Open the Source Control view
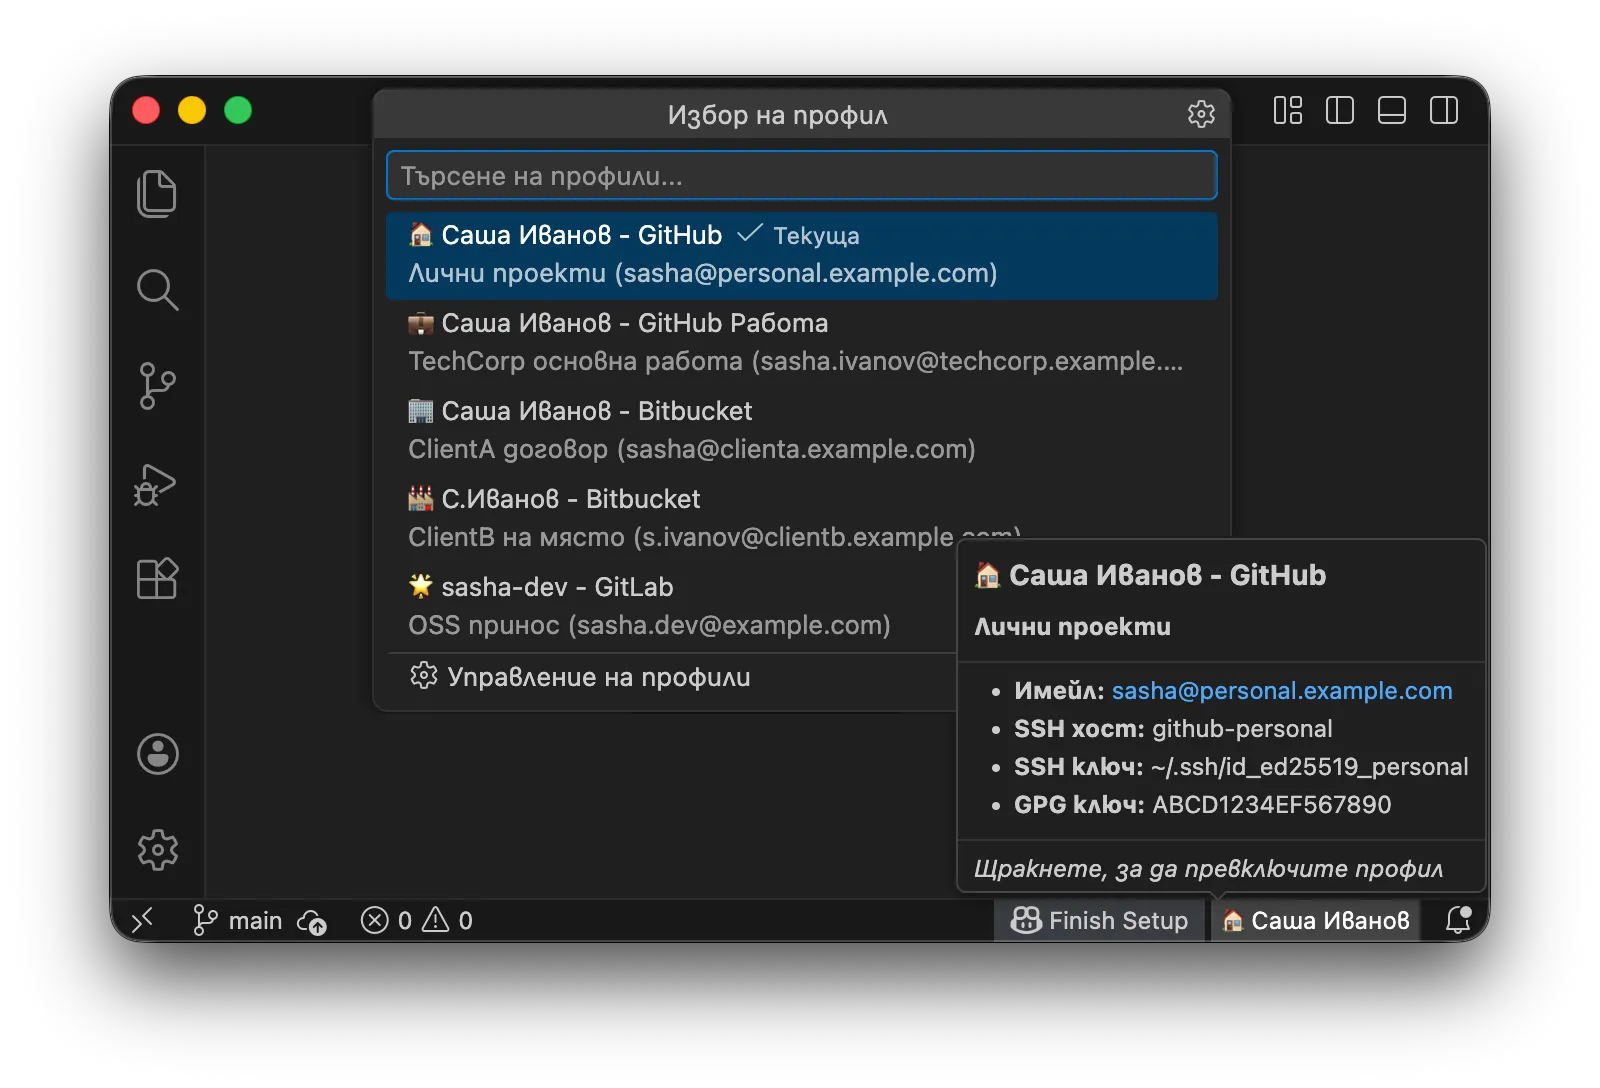Screen dimensions: 1600x1088 (x=157, y=386)
